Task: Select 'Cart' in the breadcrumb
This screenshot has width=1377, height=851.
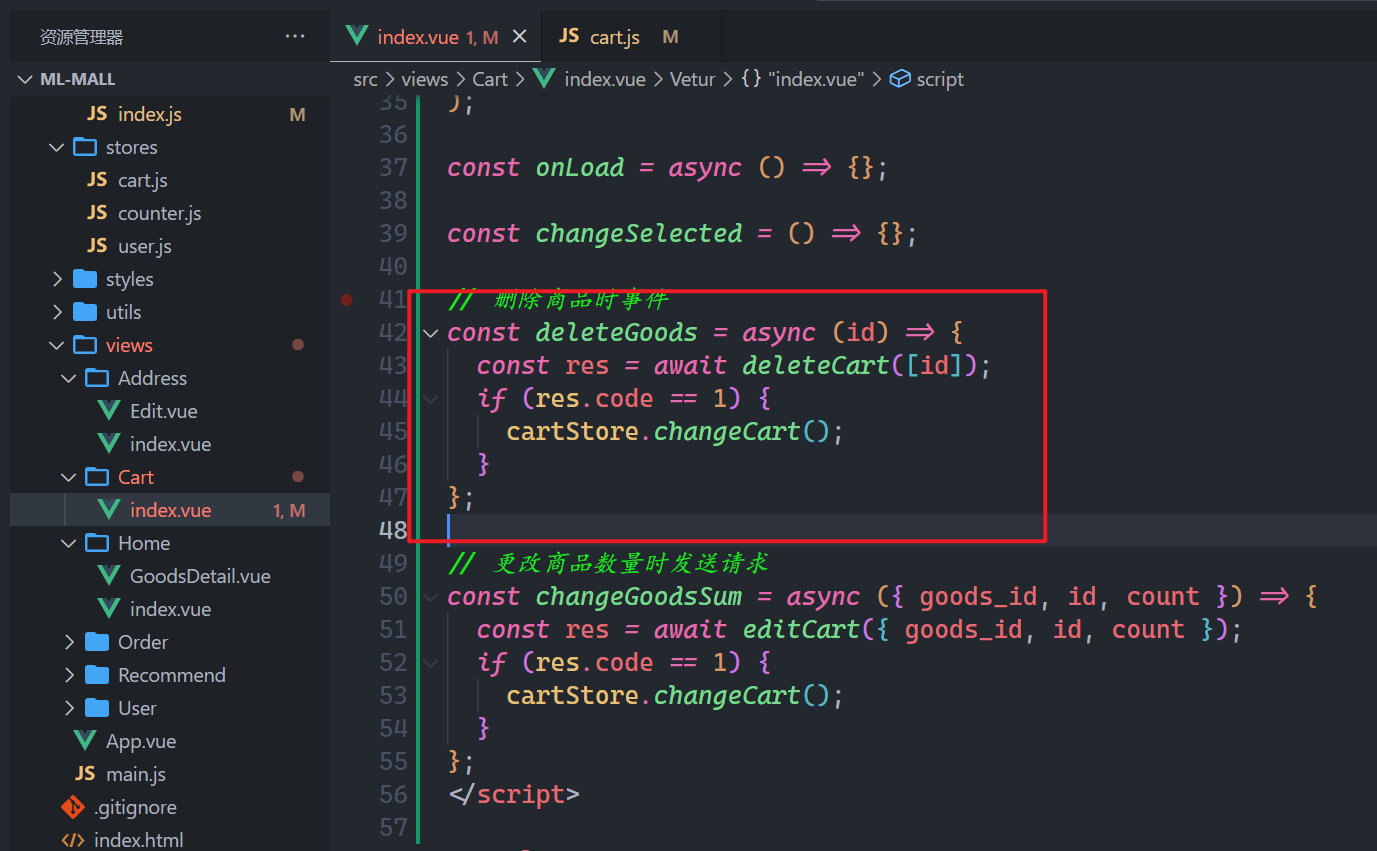Action: (x=490, y=79)
